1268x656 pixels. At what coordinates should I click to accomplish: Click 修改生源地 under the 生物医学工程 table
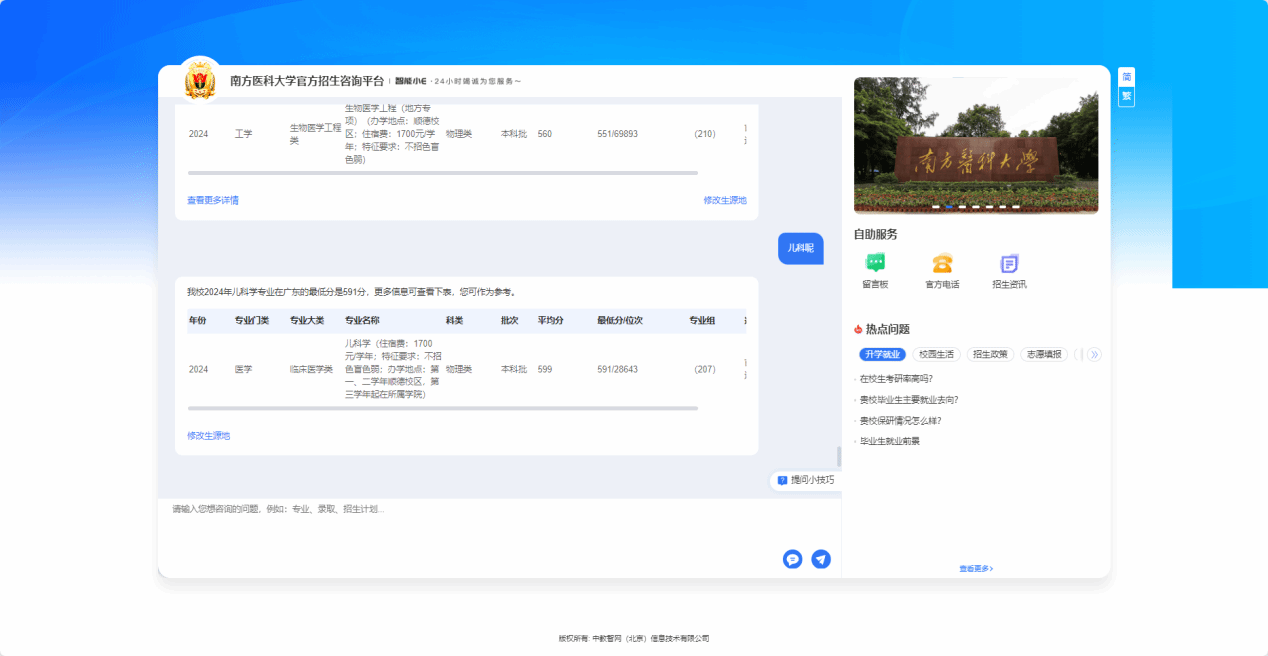coord(725,200)
